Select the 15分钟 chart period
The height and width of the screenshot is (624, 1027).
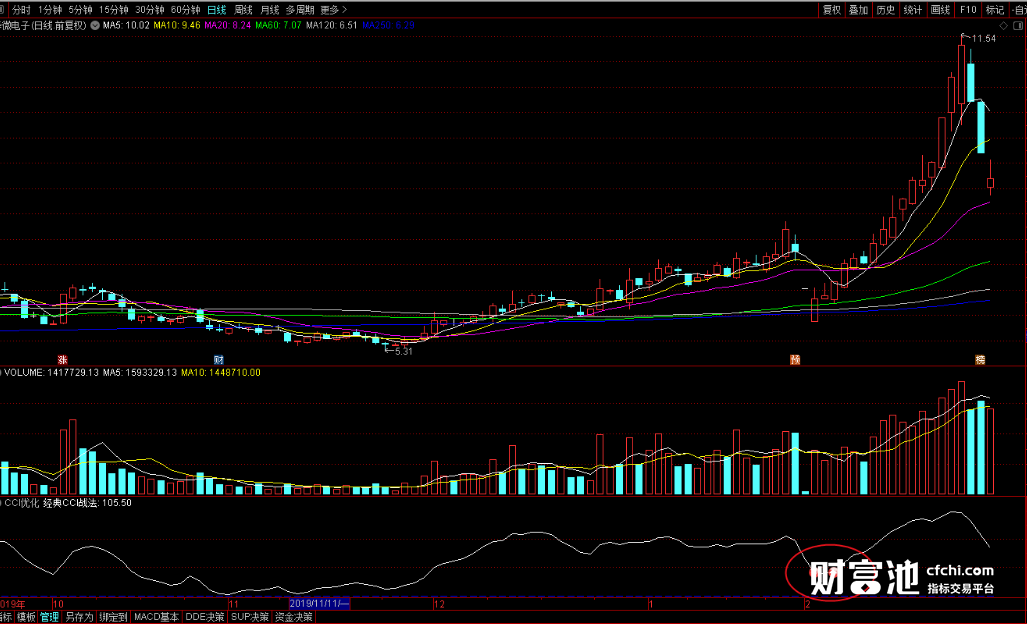[113, 10]
